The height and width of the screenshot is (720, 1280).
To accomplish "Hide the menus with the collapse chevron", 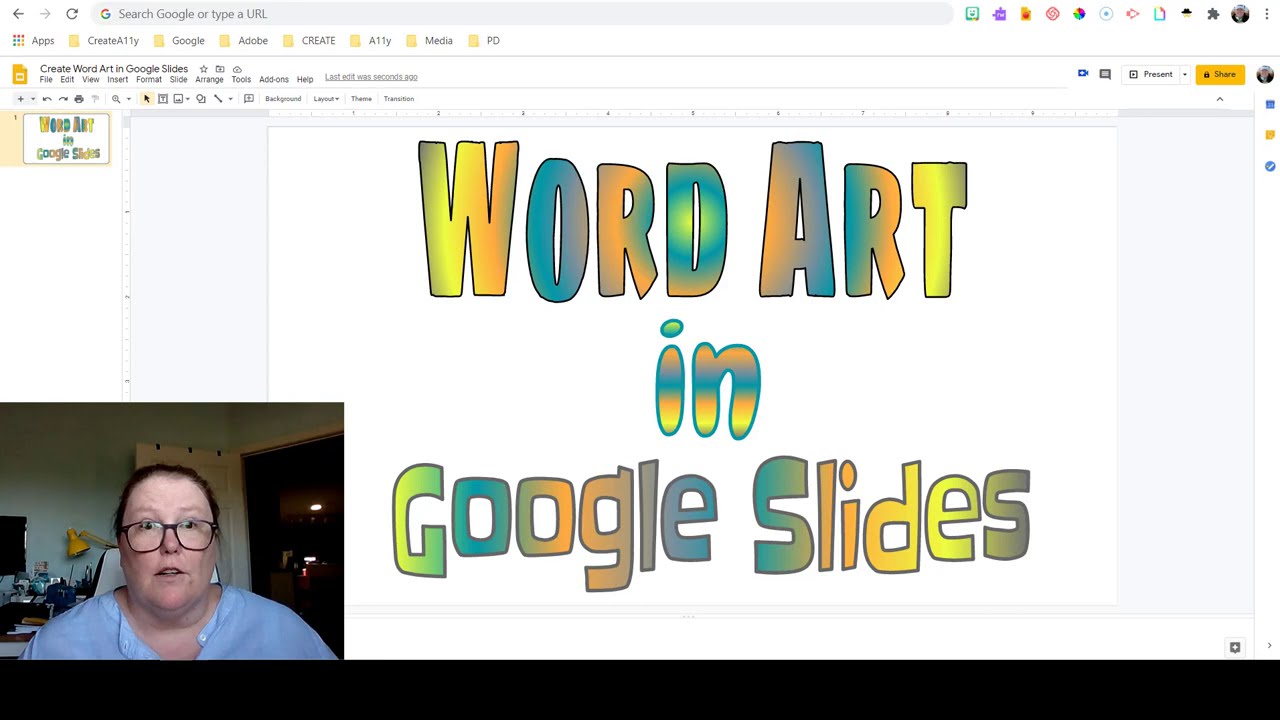I will [x=1219, y=99].
